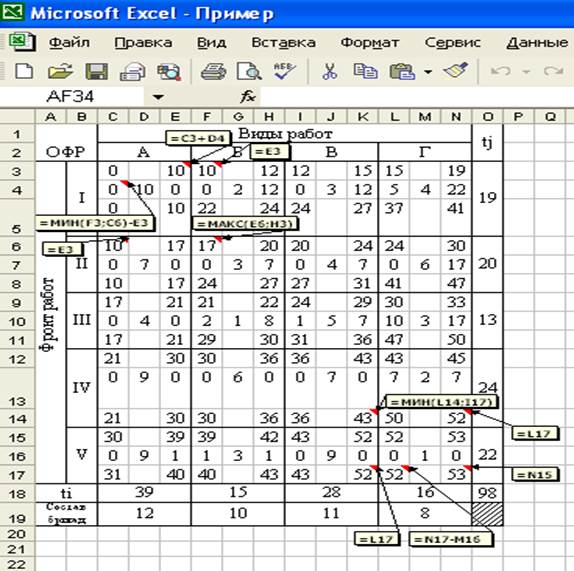
Task: Open Print Preview
Action: 249,71
